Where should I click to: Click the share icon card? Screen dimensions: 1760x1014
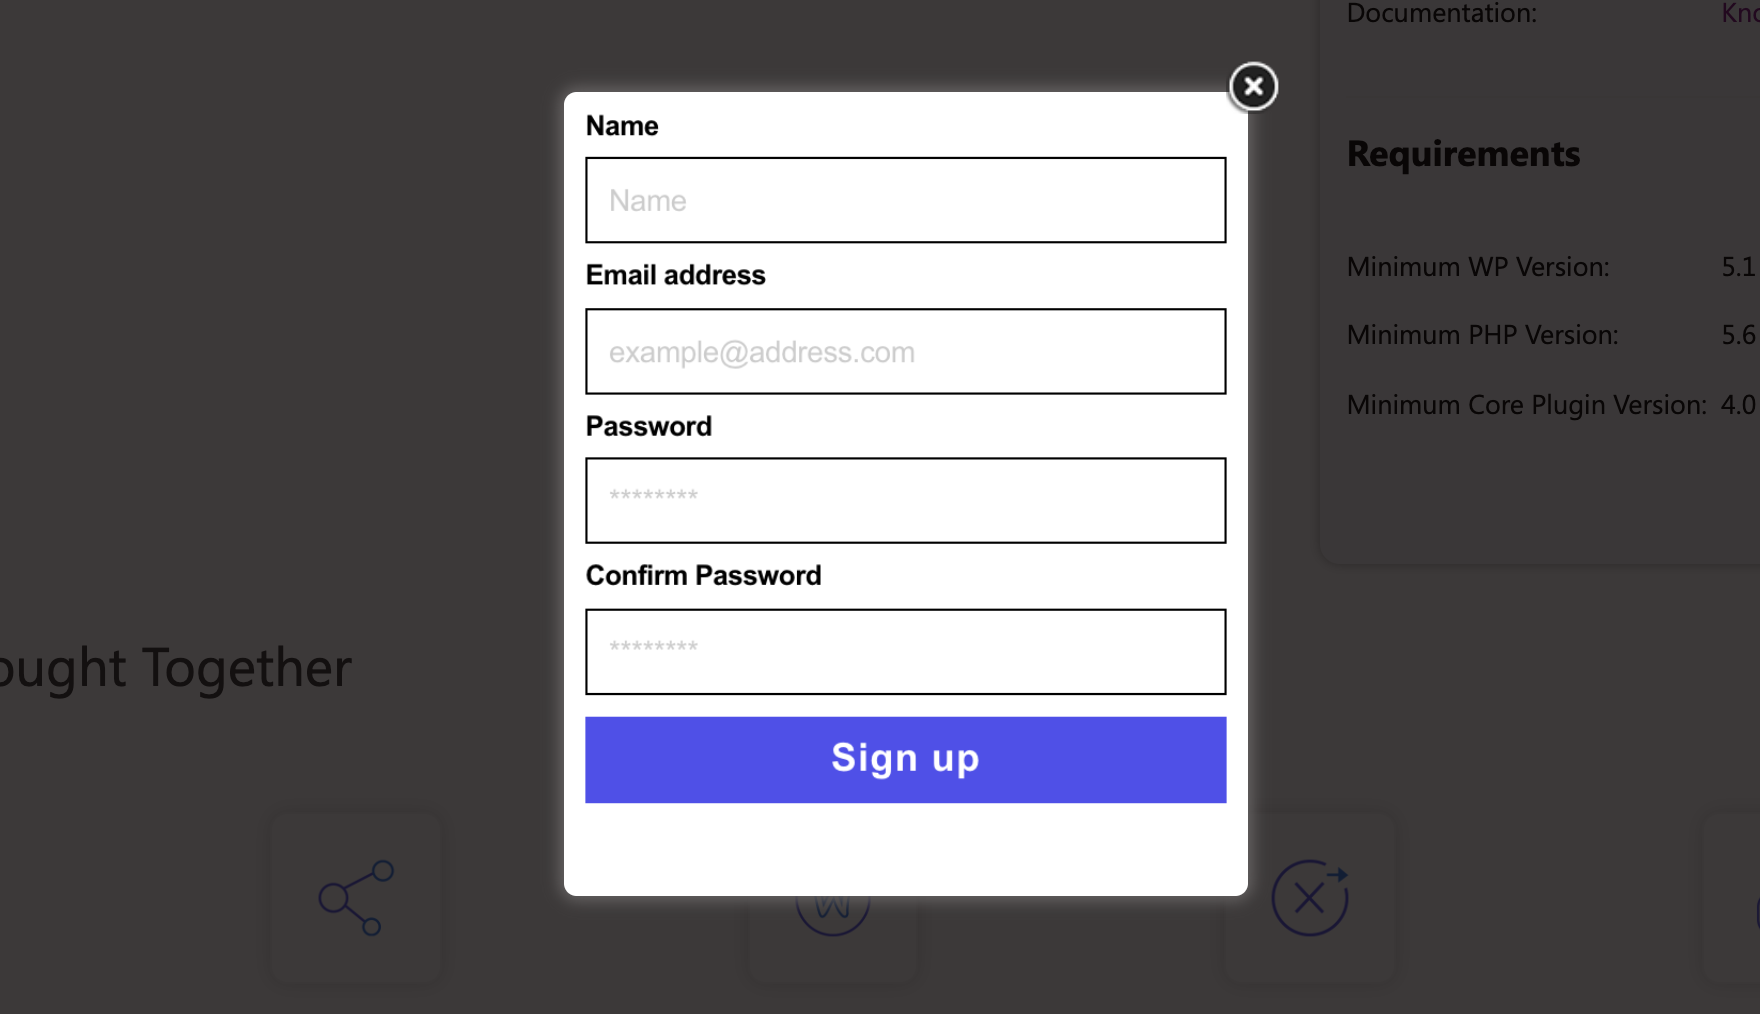[356, 897]
